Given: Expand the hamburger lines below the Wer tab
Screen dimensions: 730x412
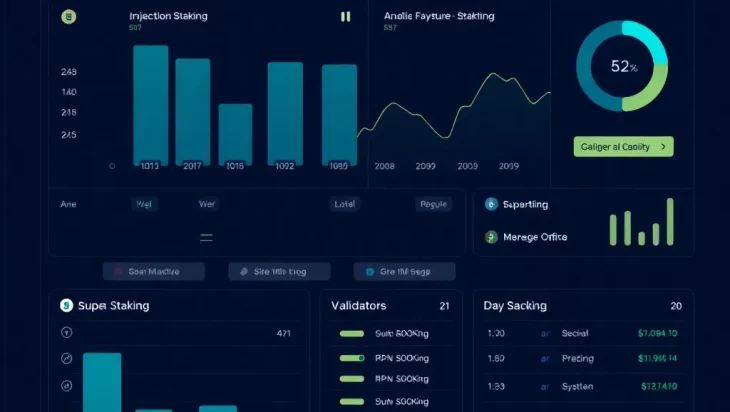Looking at the screenshot, I should [206, 238].
